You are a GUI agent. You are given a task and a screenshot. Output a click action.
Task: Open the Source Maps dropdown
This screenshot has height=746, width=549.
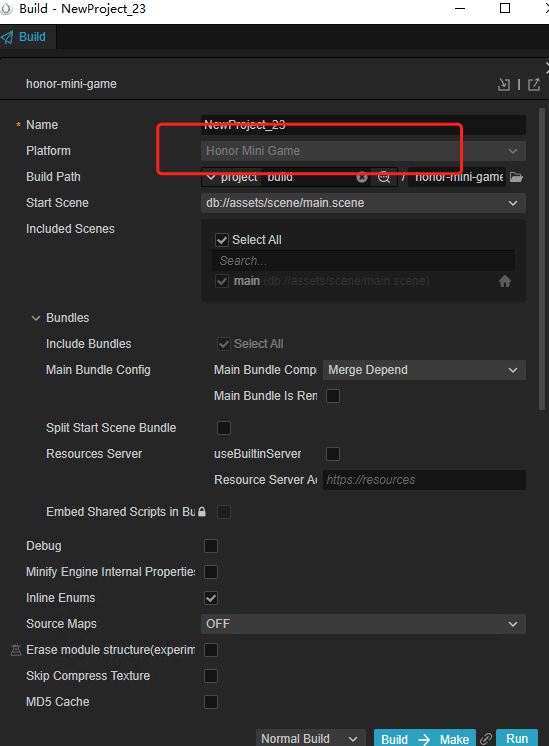coord(363,624)
